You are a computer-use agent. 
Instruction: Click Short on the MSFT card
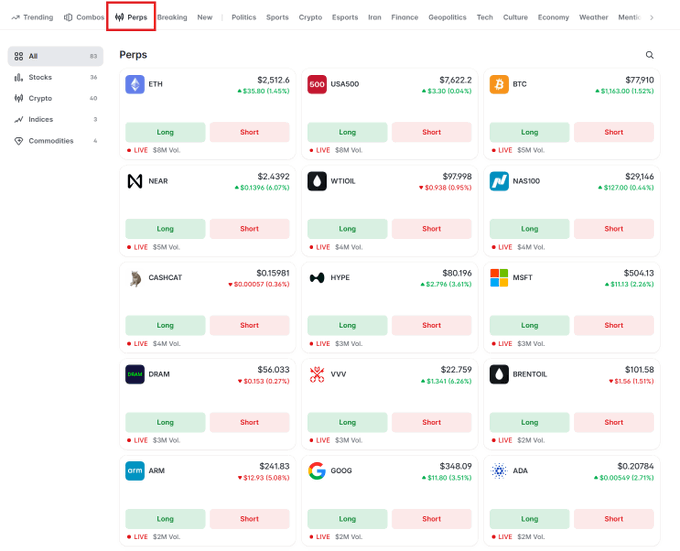(614, 326)
